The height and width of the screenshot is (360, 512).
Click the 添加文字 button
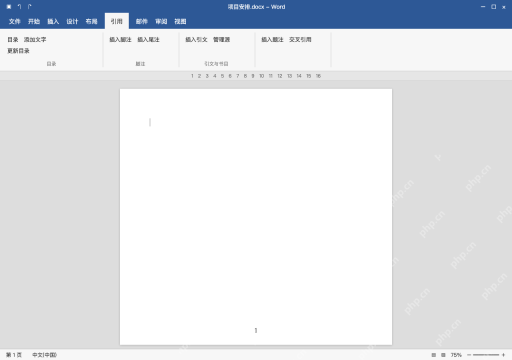(x=35, y=40)
